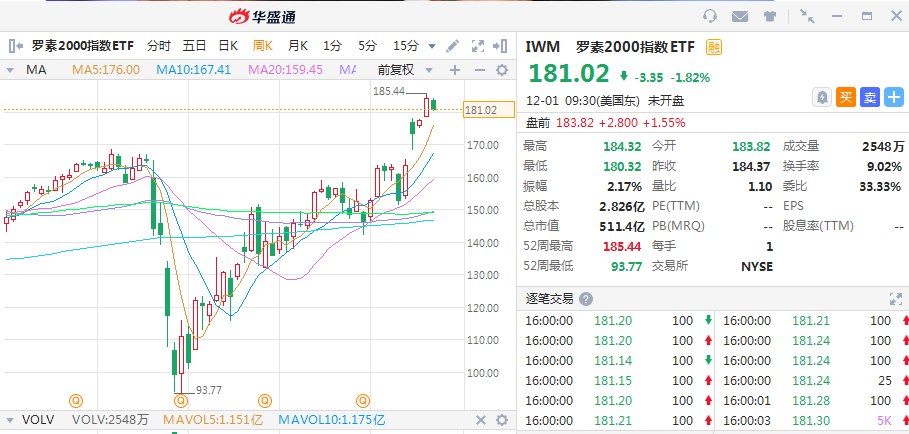
Task: Open the skin theme shirt icon
Action: pyautogui.click(x=769, y=16)
